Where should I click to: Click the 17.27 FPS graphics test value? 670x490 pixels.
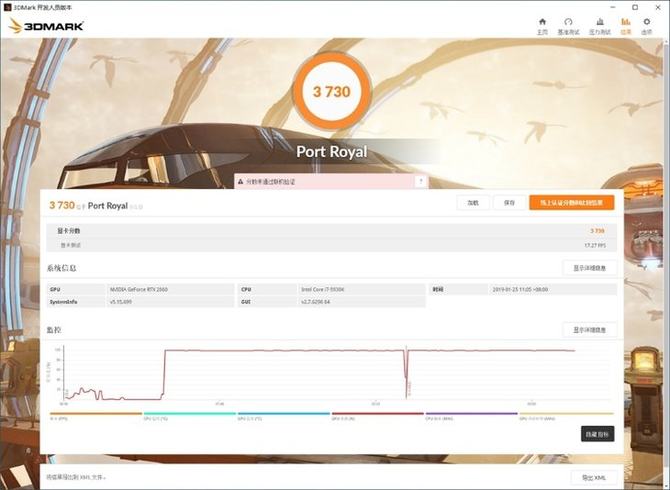point(595,246)
